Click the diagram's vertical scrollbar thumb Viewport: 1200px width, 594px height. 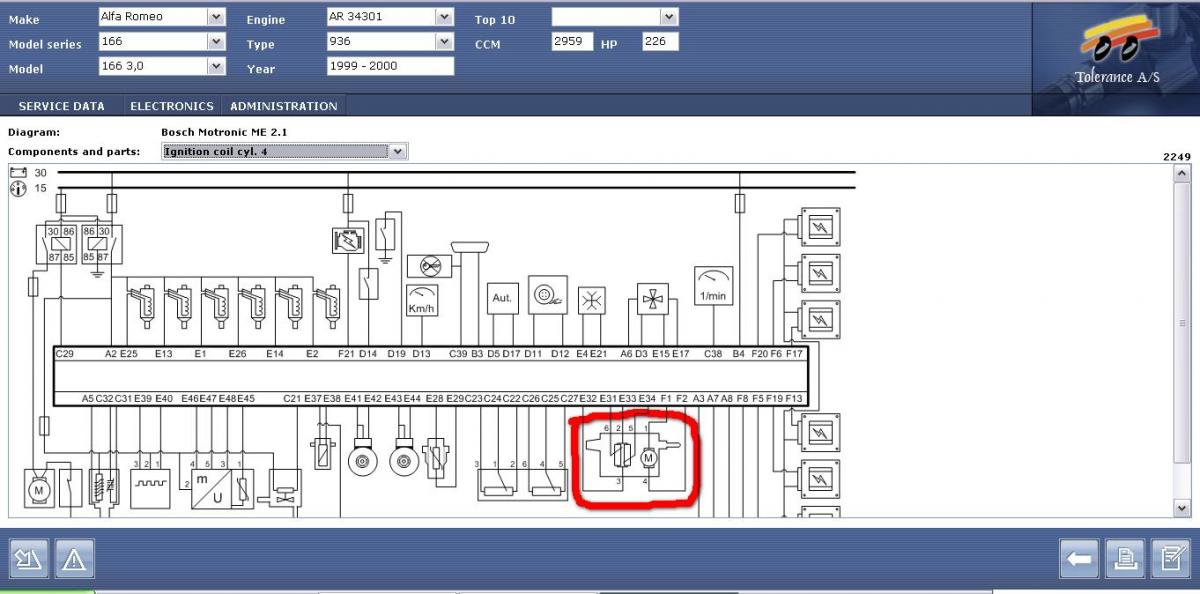pyautogui.click(x=1183, y=323)
